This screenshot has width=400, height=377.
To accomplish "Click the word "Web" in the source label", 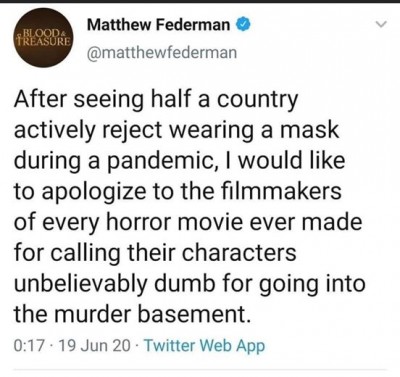I will 217,345.
